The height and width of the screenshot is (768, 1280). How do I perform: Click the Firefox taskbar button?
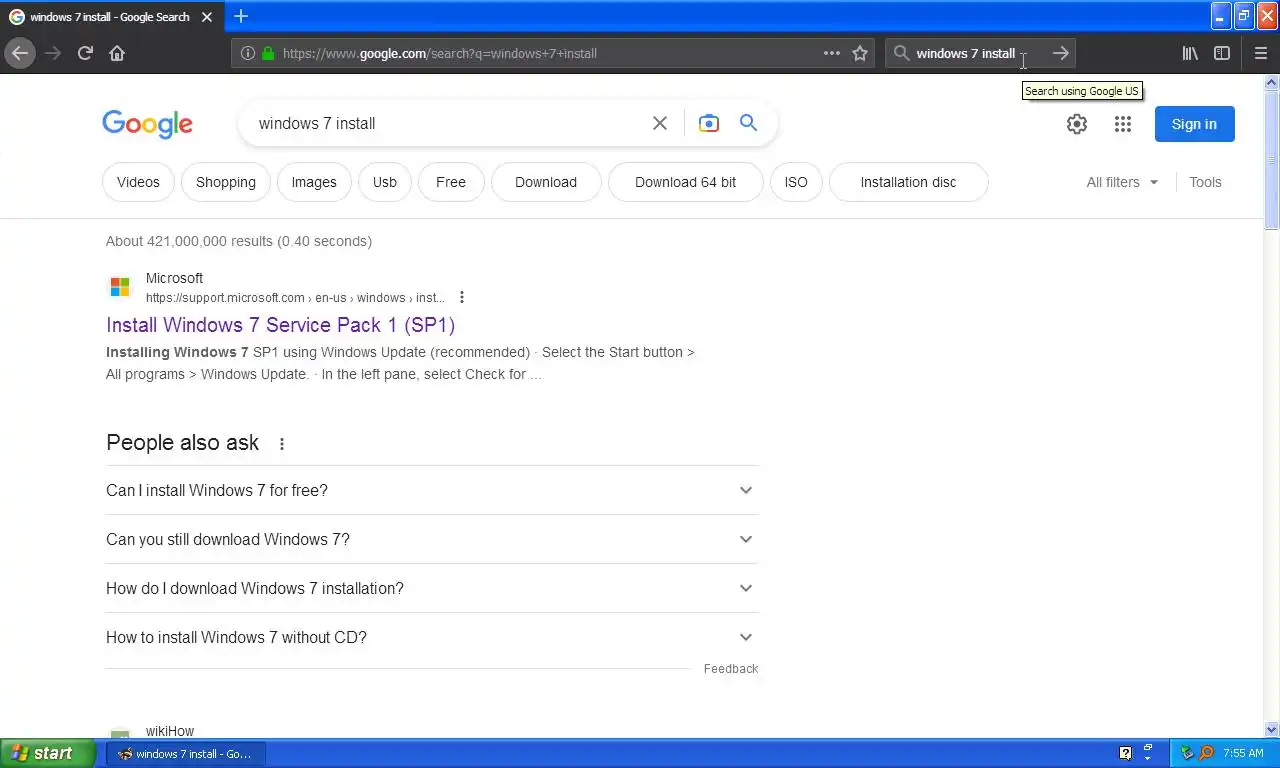[x=186, y=754]
